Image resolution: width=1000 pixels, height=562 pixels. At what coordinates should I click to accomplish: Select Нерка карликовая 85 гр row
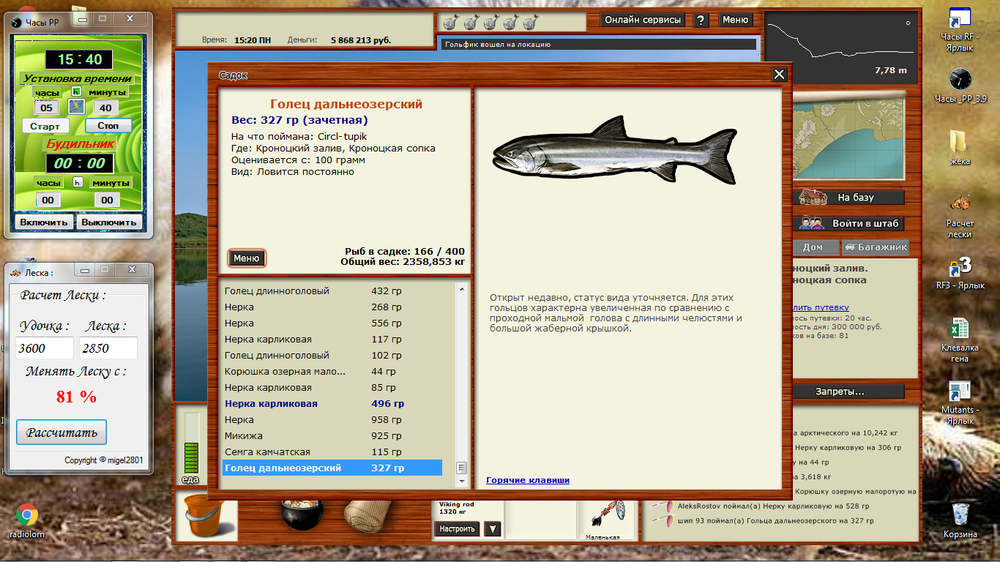(x=332, y=387)
